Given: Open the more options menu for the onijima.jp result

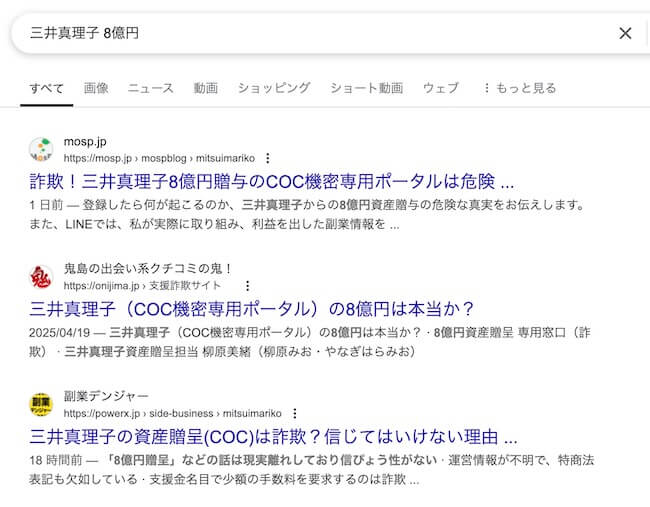Looking at the screenshot, I should 247,286.
